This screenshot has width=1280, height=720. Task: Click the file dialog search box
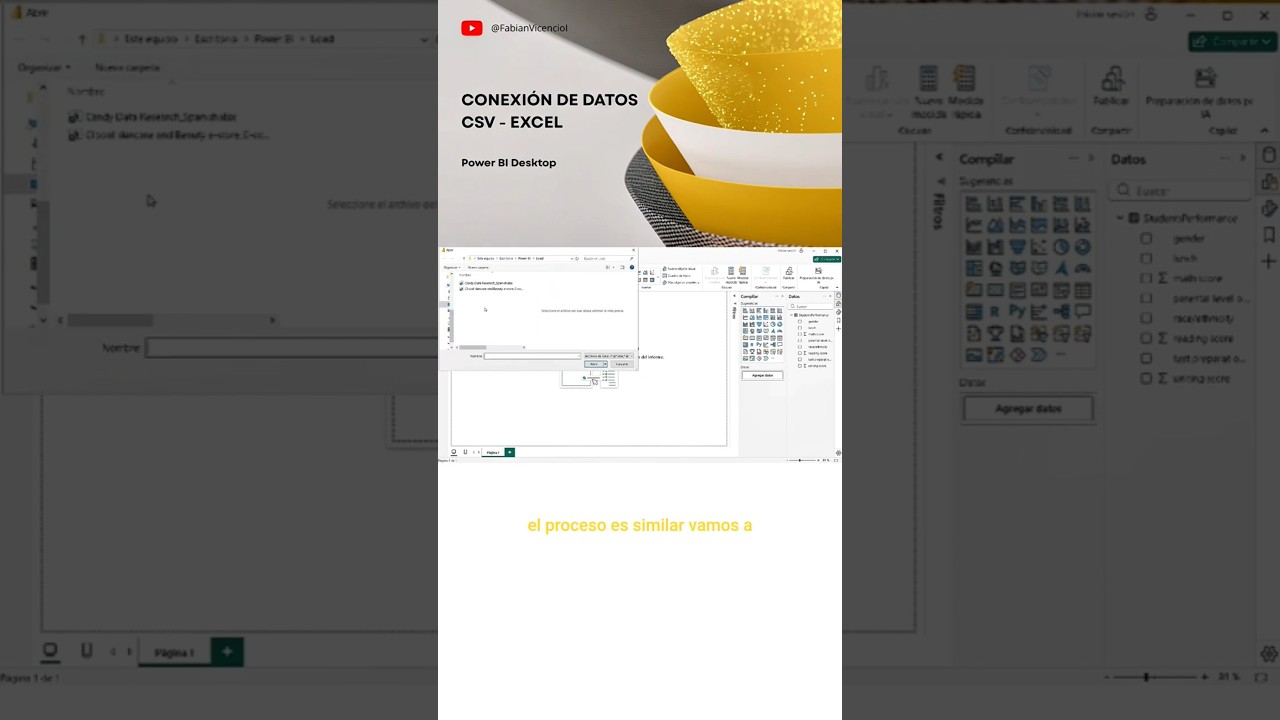(x=609, y=258)
